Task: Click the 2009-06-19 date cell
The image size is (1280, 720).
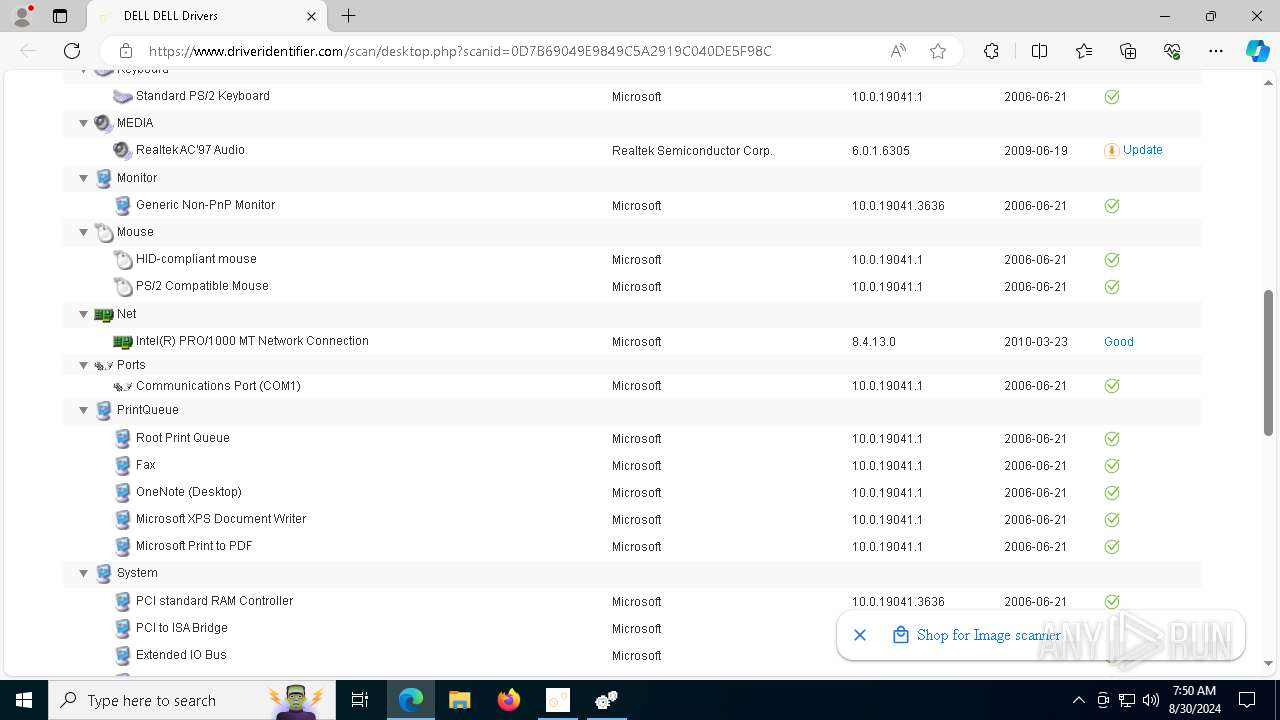Action: pos(1036,151)
